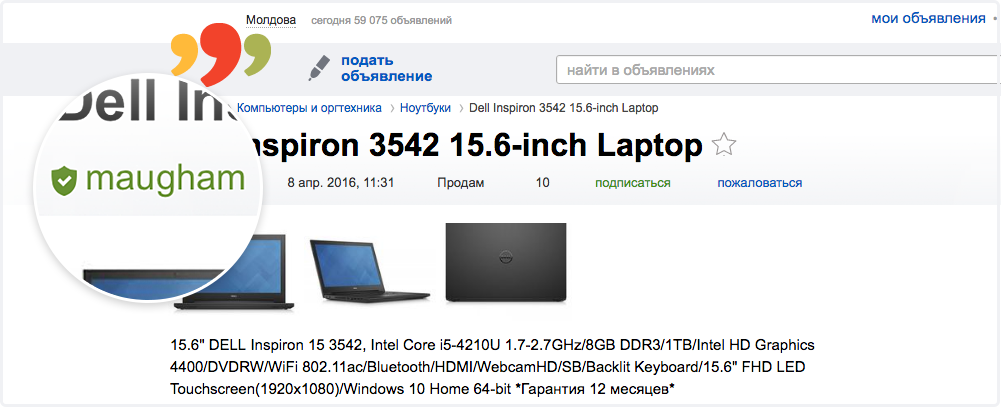The height and width of the screenshot is (407, 1001).
Task: Open the laptop lid back-view thumbnail
Action: [x=506, y=262]
